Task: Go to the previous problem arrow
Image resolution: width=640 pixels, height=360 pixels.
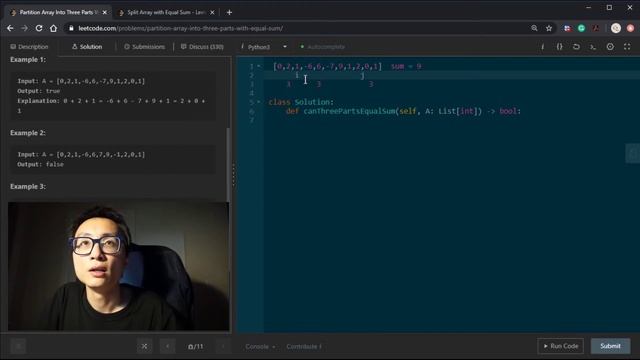Action: point(167,347)
